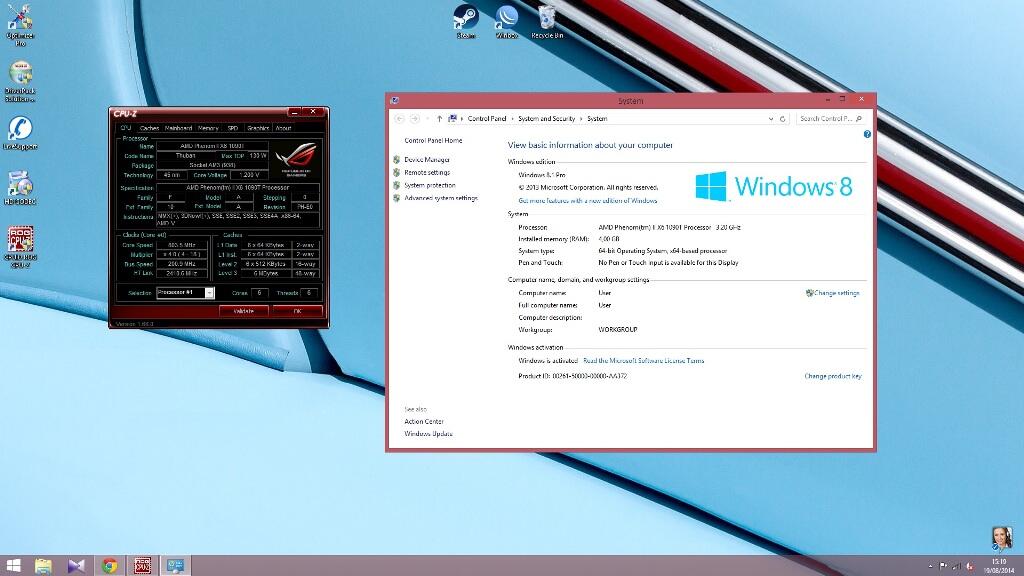Open Visual Studio from the taskbar
The height and width of the screenshot is (576, 1024).
click(76, 566)
